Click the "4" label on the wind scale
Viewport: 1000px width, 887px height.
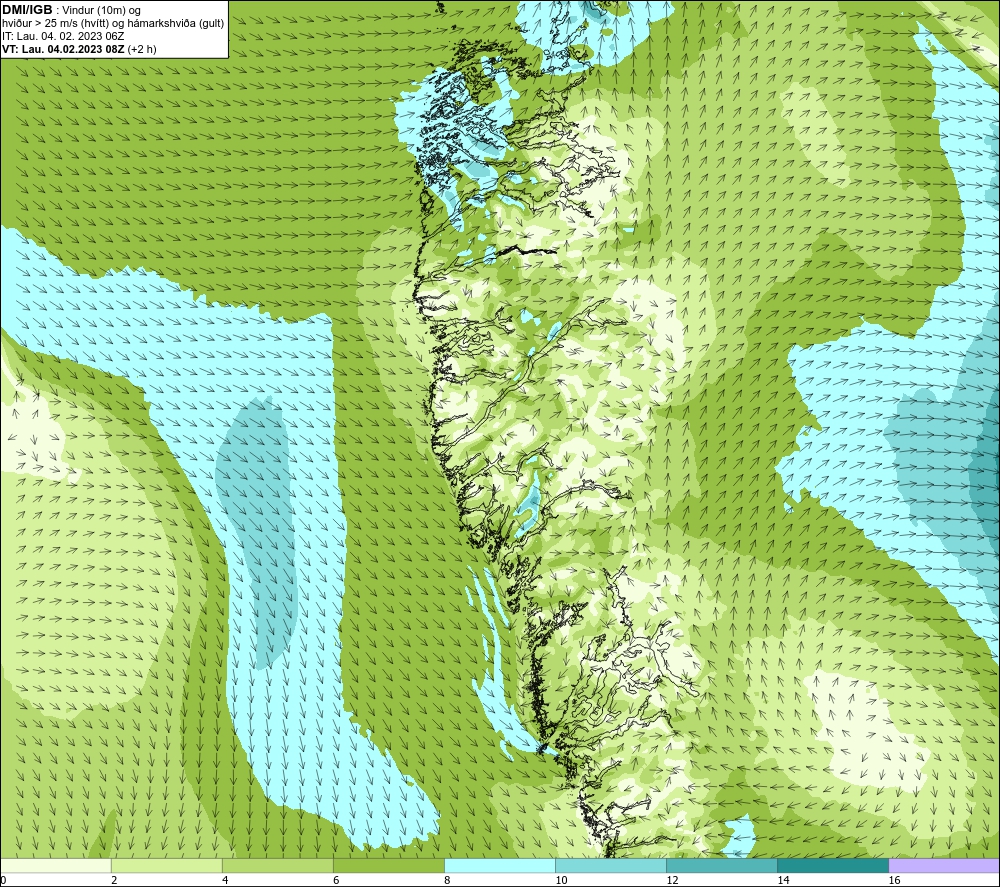pos(225,881)
